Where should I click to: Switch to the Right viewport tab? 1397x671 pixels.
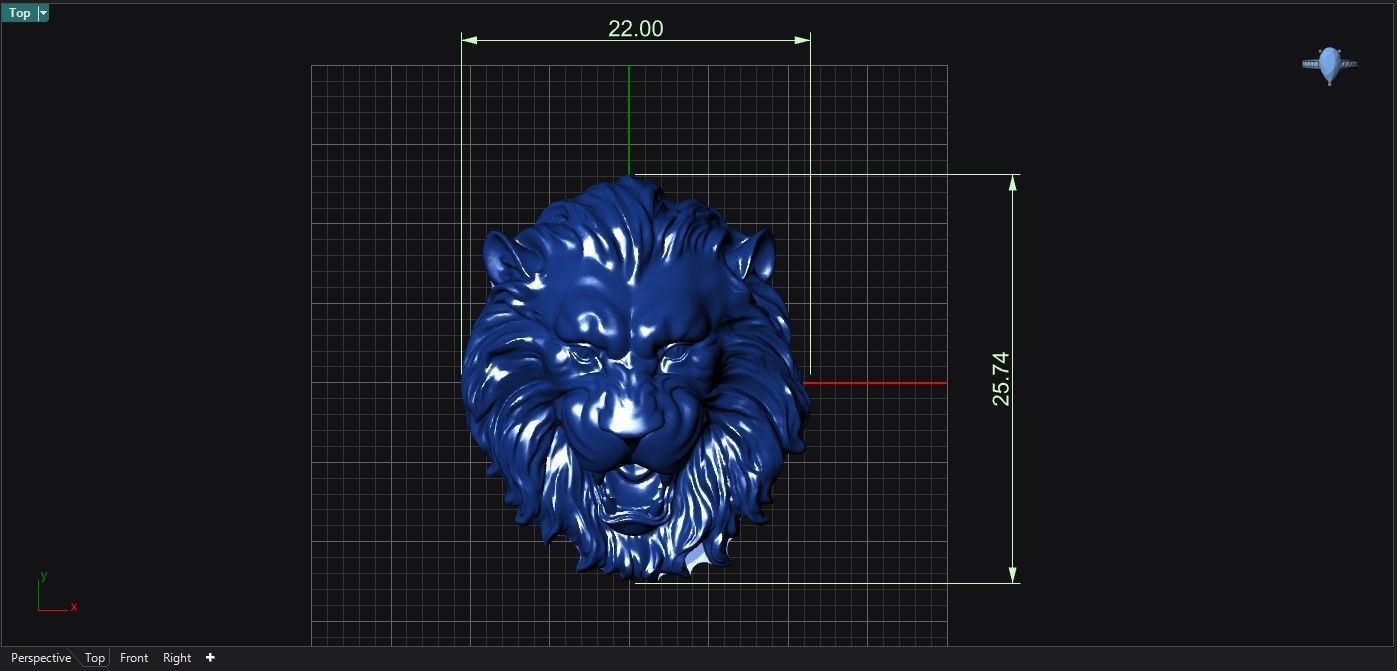(177, 658)
